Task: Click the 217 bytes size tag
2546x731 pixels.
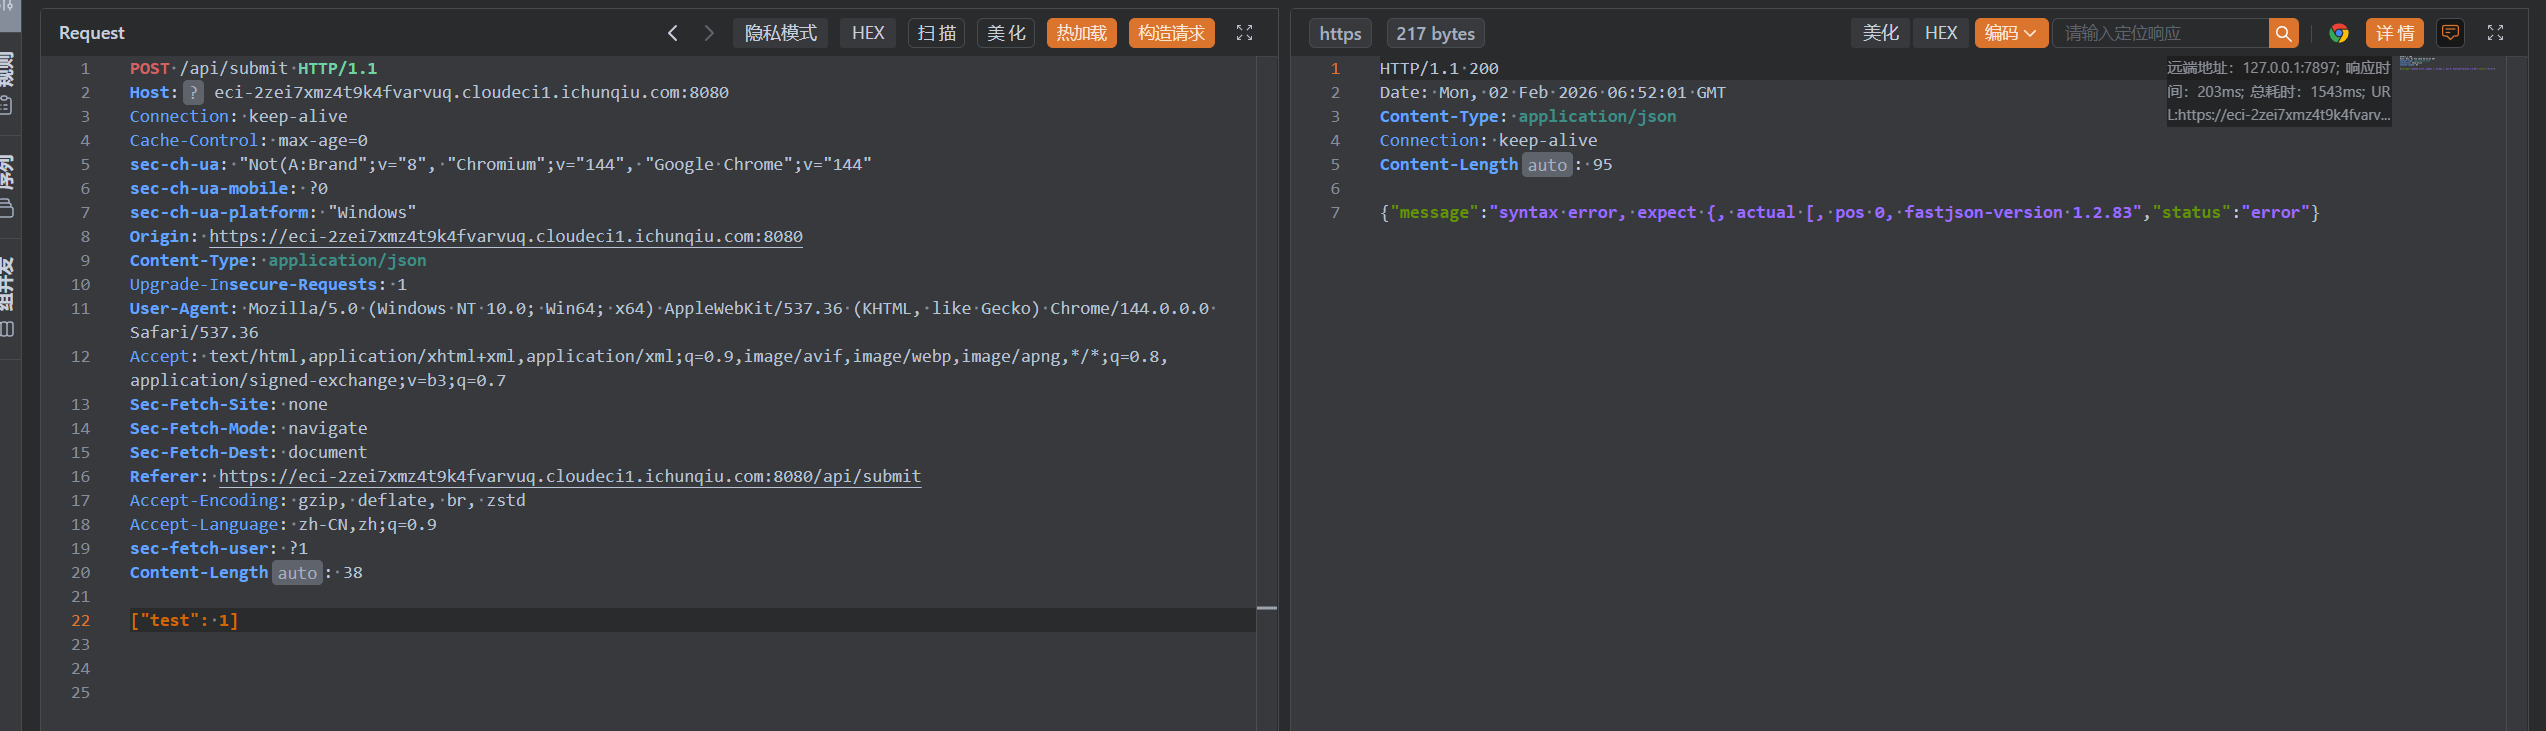Action: click(1435, 33)
